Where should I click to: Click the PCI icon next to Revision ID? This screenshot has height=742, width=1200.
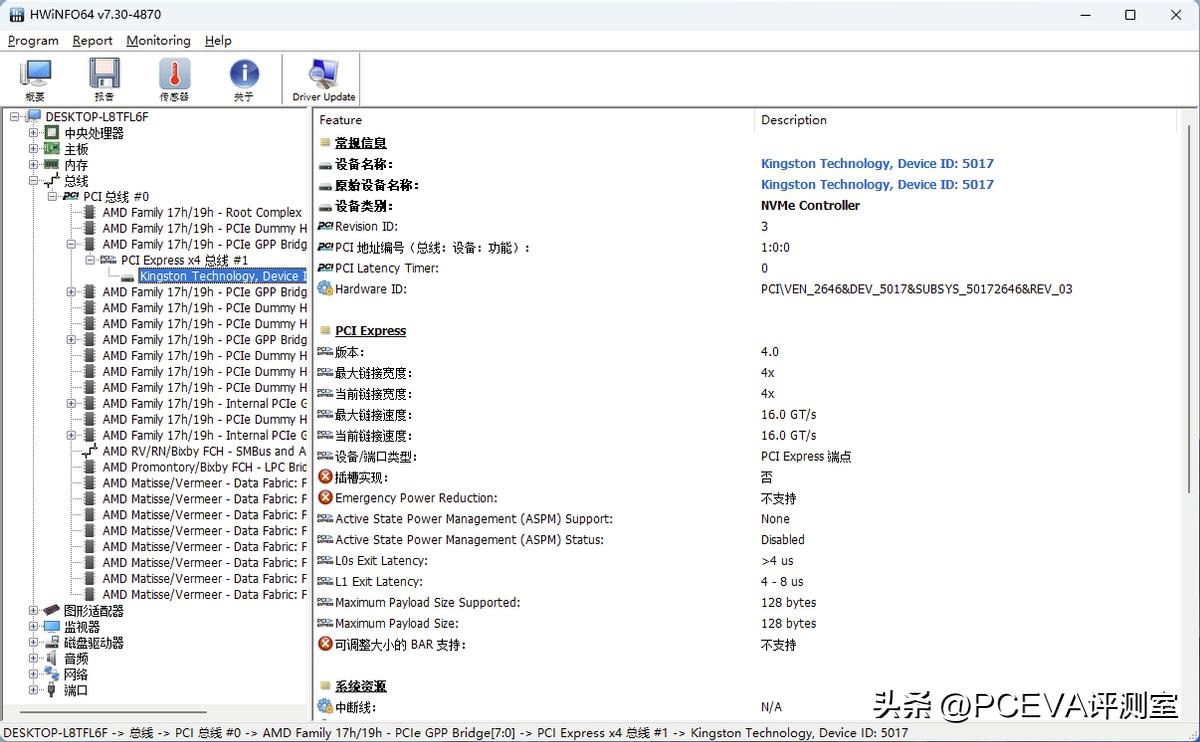[x=325, y=226]
